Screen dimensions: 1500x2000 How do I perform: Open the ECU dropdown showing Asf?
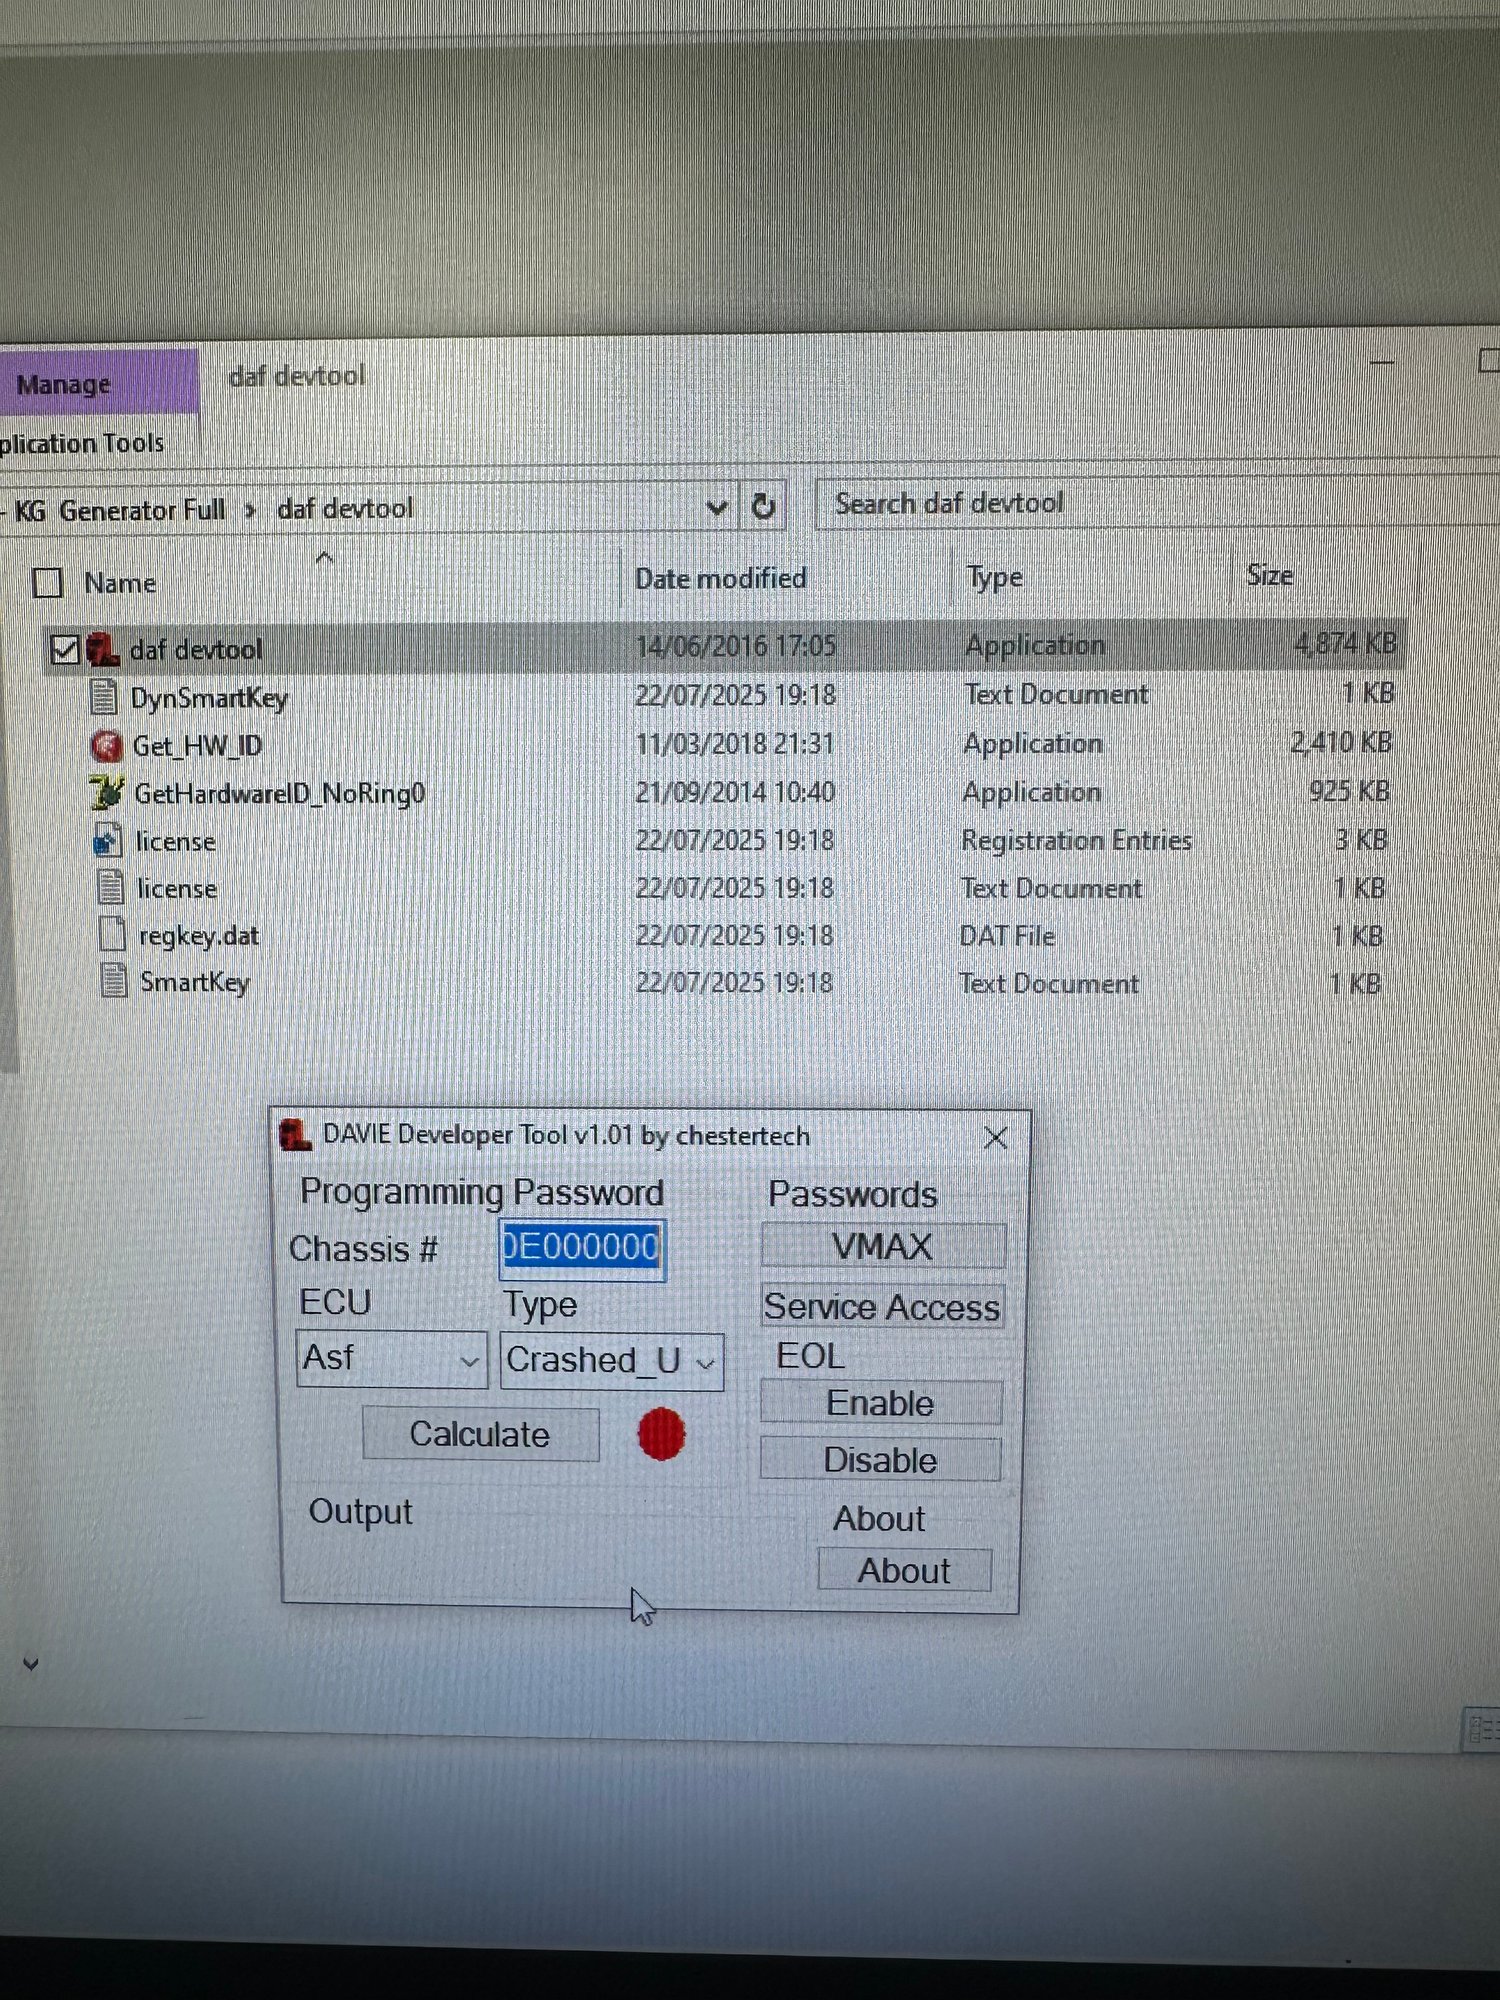click(392, 1359)
